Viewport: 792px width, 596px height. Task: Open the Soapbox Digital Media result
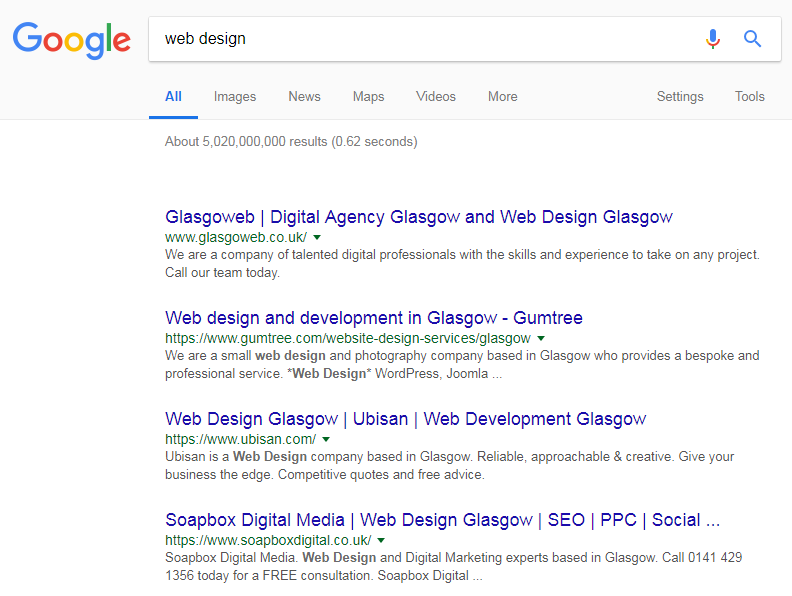pyautogui.click(x=442, y=520)
